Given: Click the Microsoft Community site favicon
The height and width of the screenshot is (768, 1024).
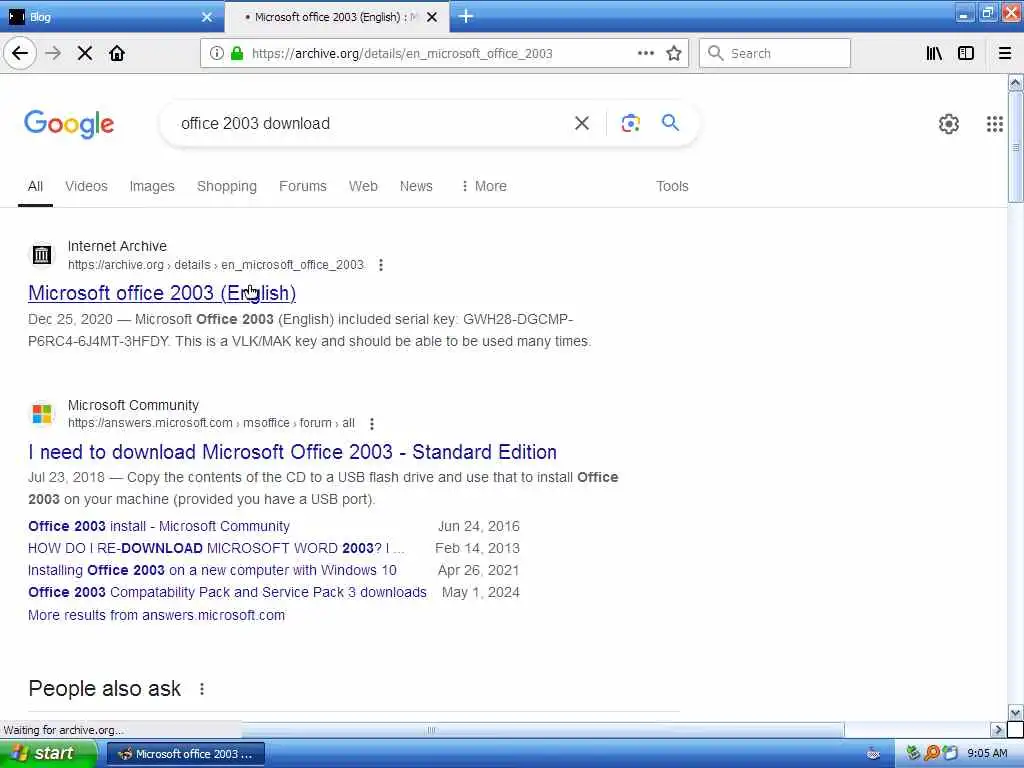Looking at the screenshot, I should pyautogui.click(x=42, y=413).
